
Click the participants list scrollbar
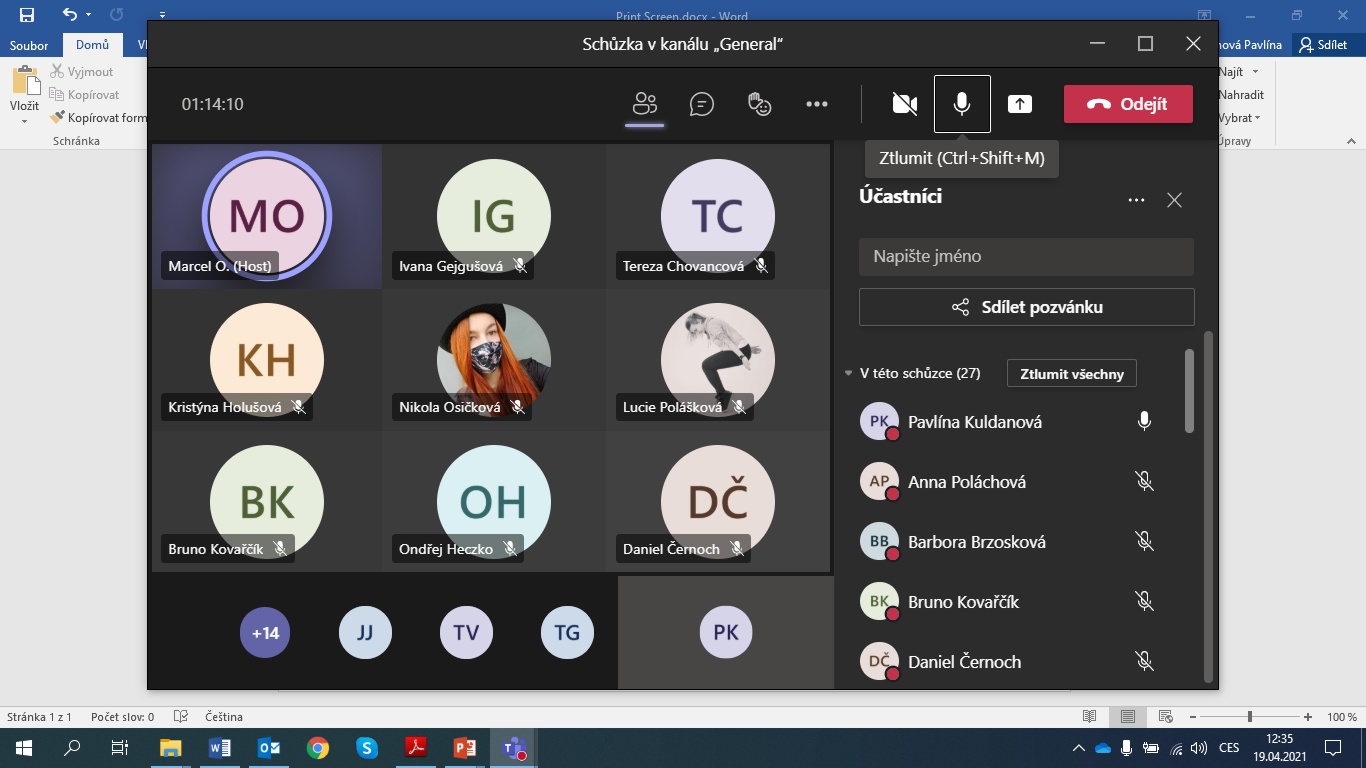tap(1189, 390)
